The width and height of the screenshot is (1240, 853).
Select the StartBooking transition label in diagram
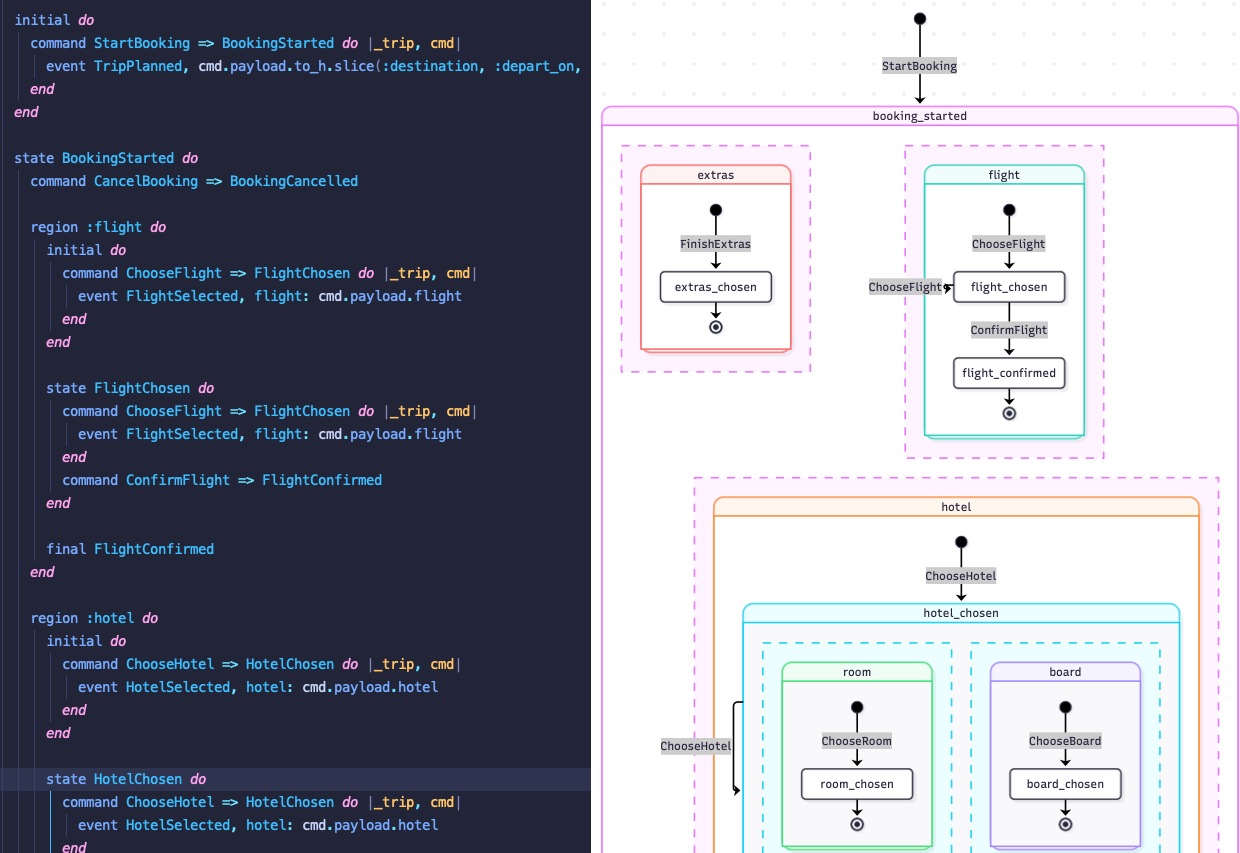[x=919, y=66]
